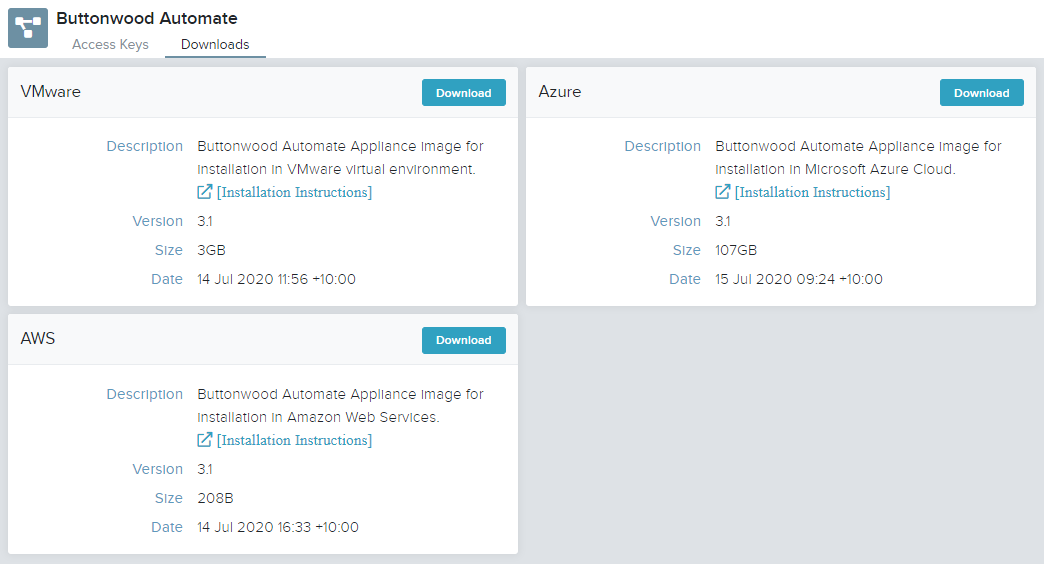Click external-link icon in Azure description
Viewport: 1044px width, 564px height.
point(722,192)
